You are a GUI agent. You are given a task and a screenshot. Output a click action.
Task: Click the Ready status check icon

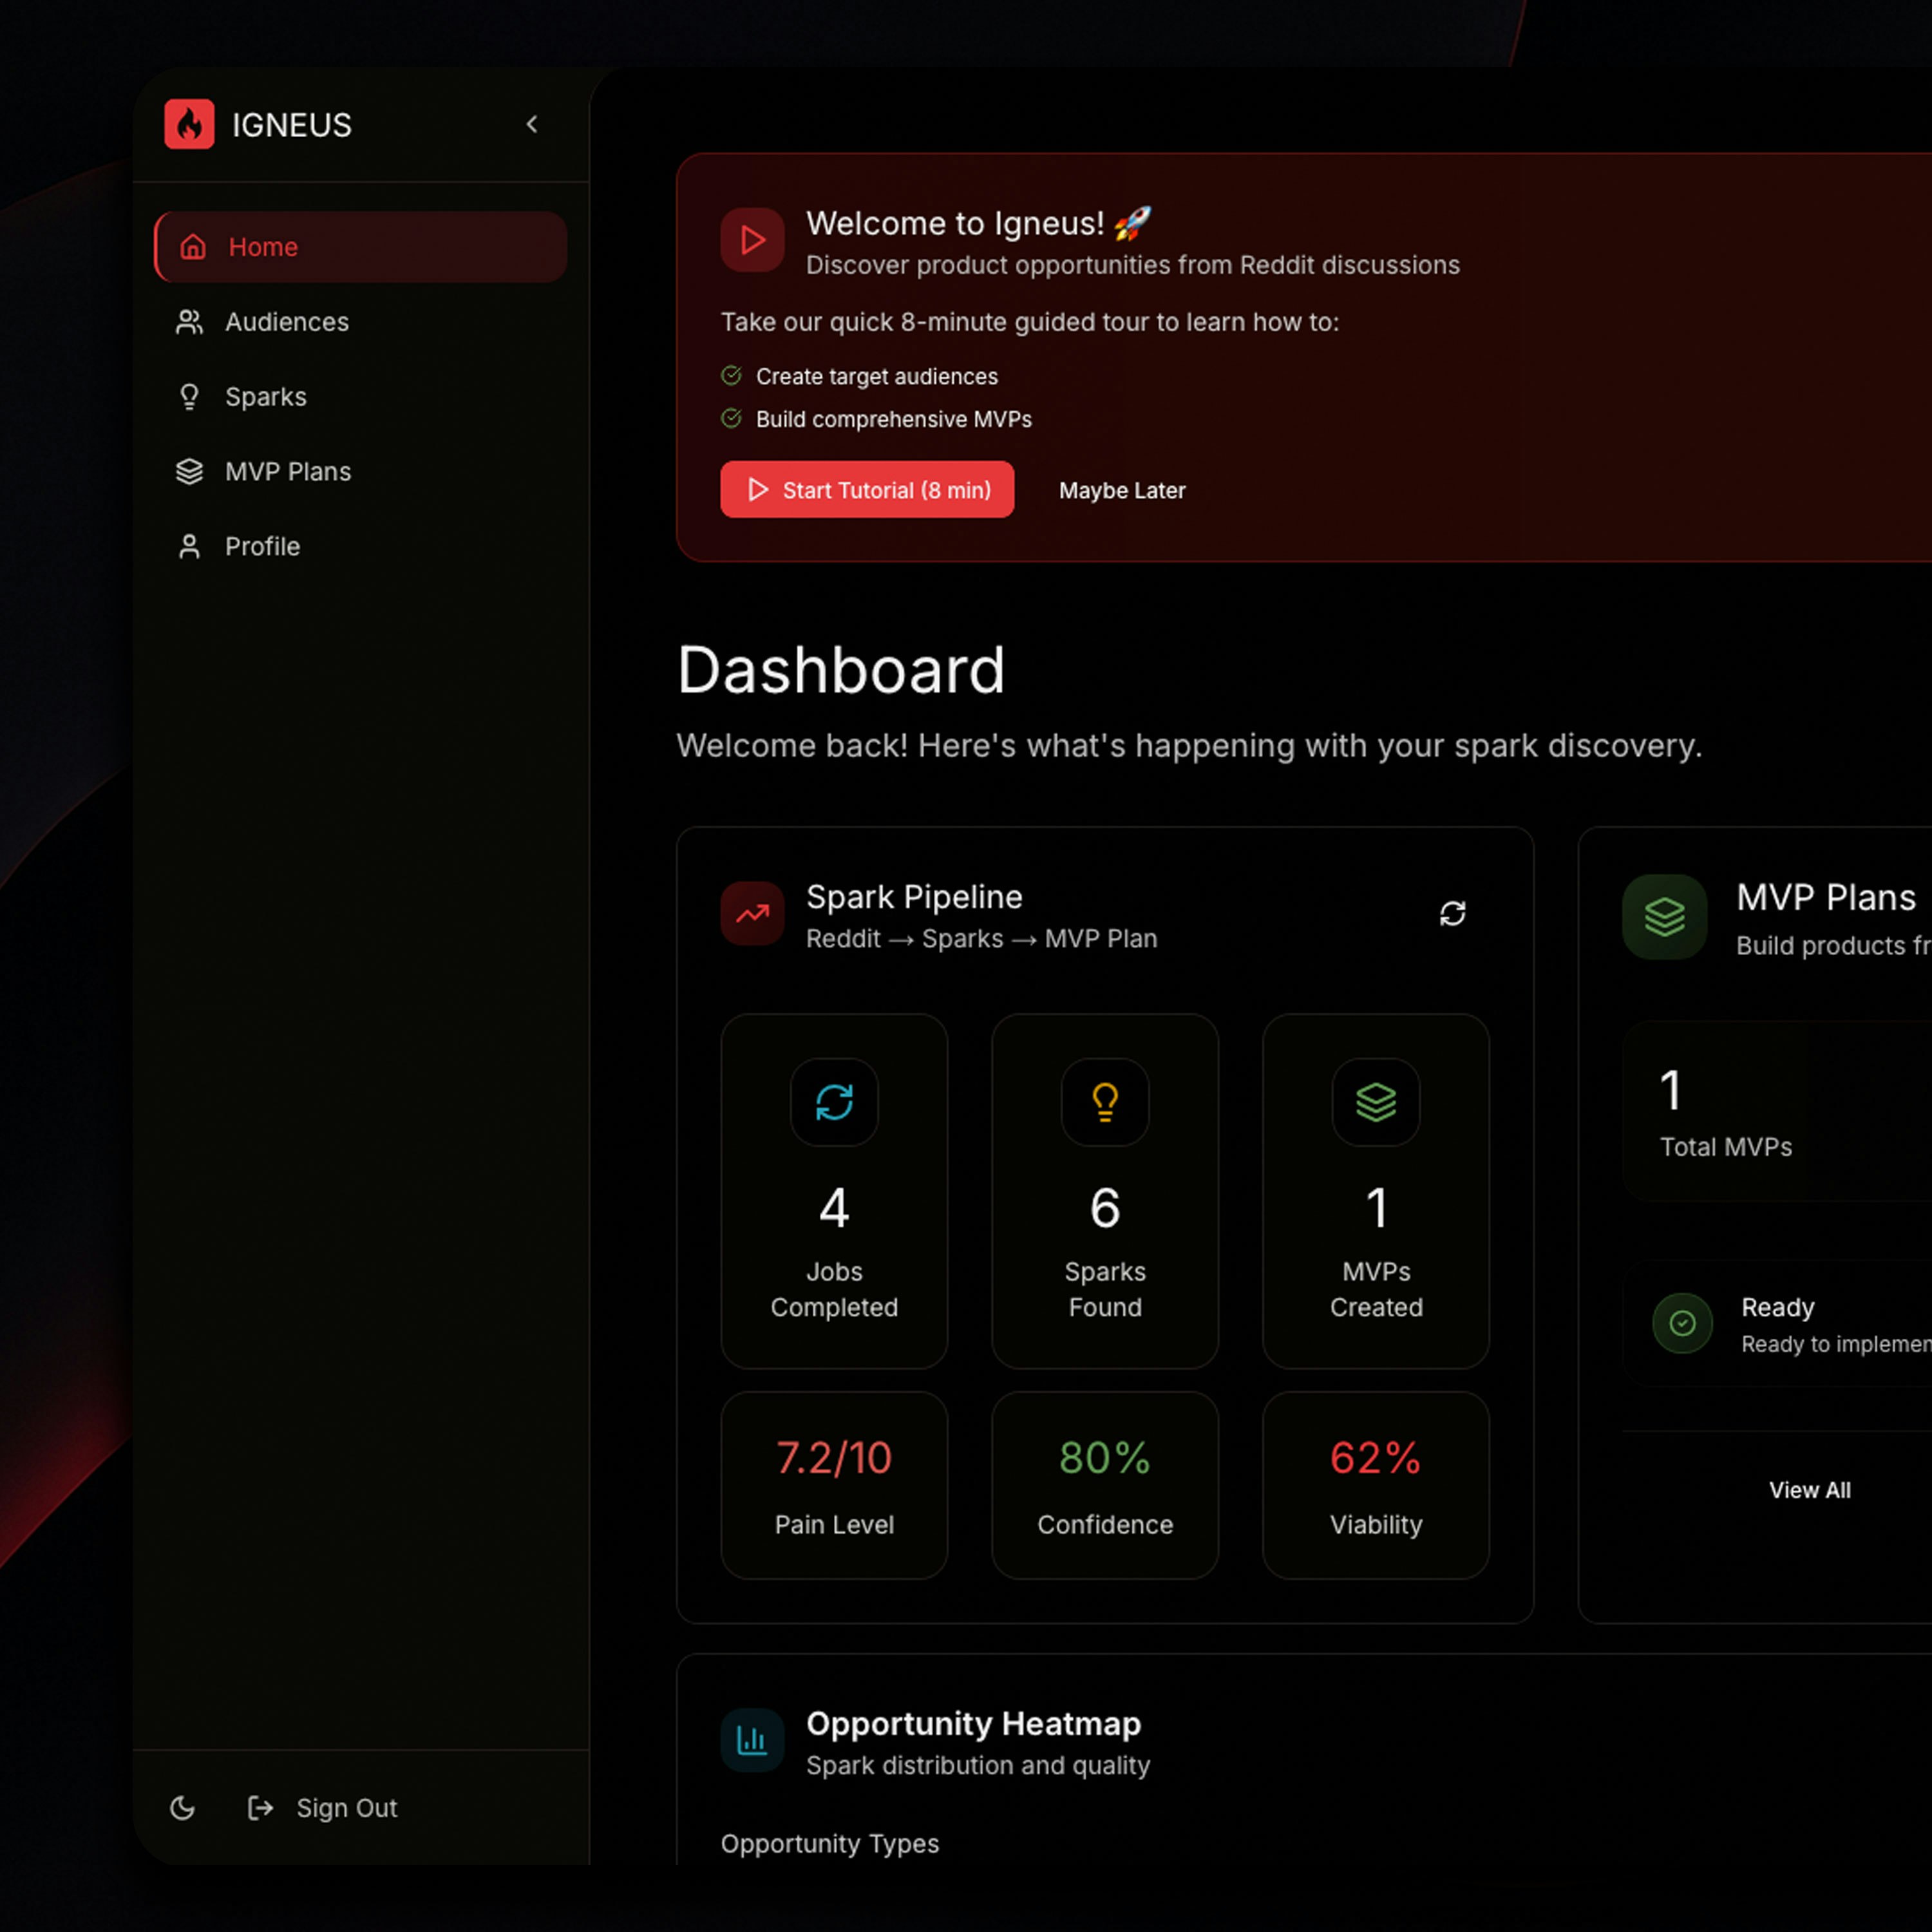1683,1324
